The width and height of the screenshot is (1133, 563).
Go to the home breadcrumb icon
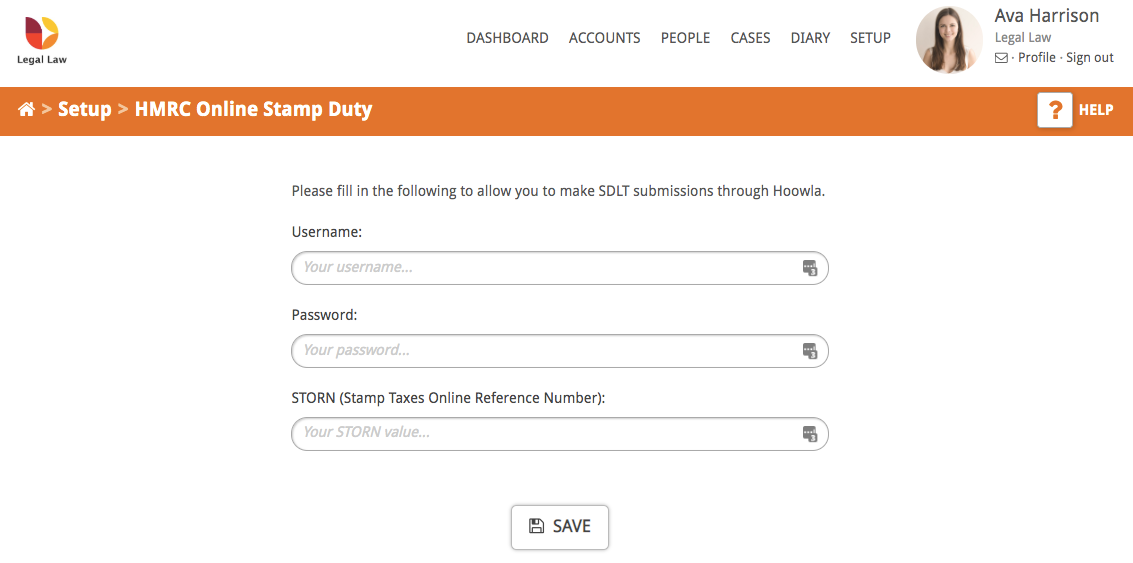point(27,110)
